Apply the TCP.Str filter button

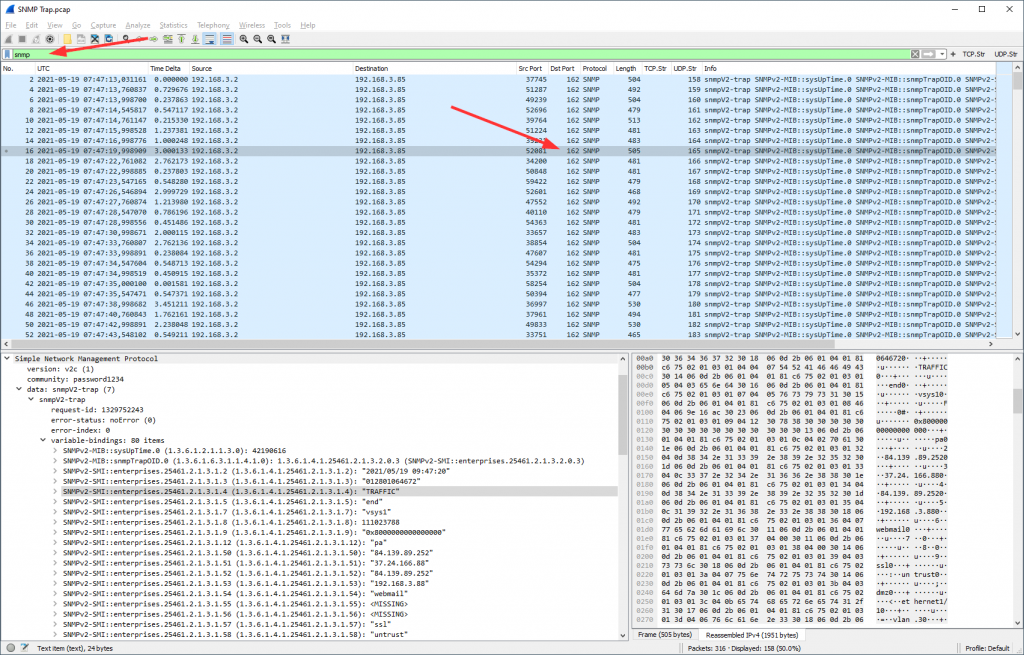973,54
